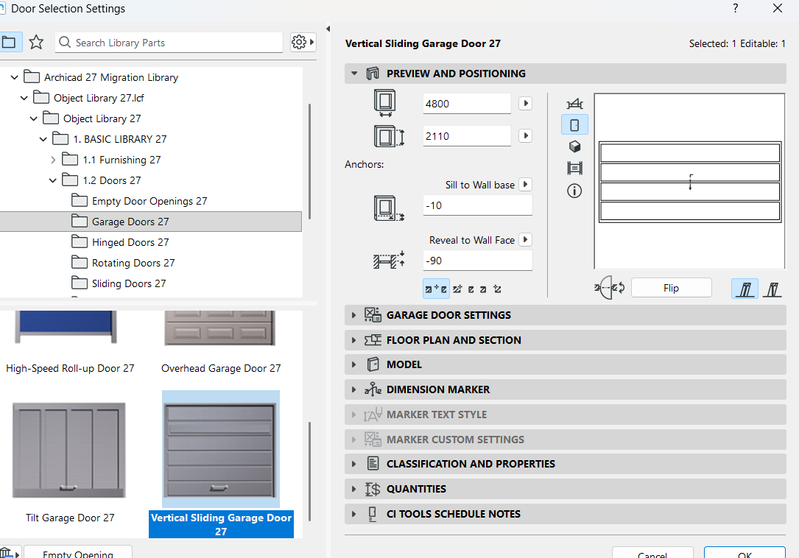Expand DIMENSION MARKER panel
Image resolution: width=799 pixels, height=558 pixels.
[565, 389]
